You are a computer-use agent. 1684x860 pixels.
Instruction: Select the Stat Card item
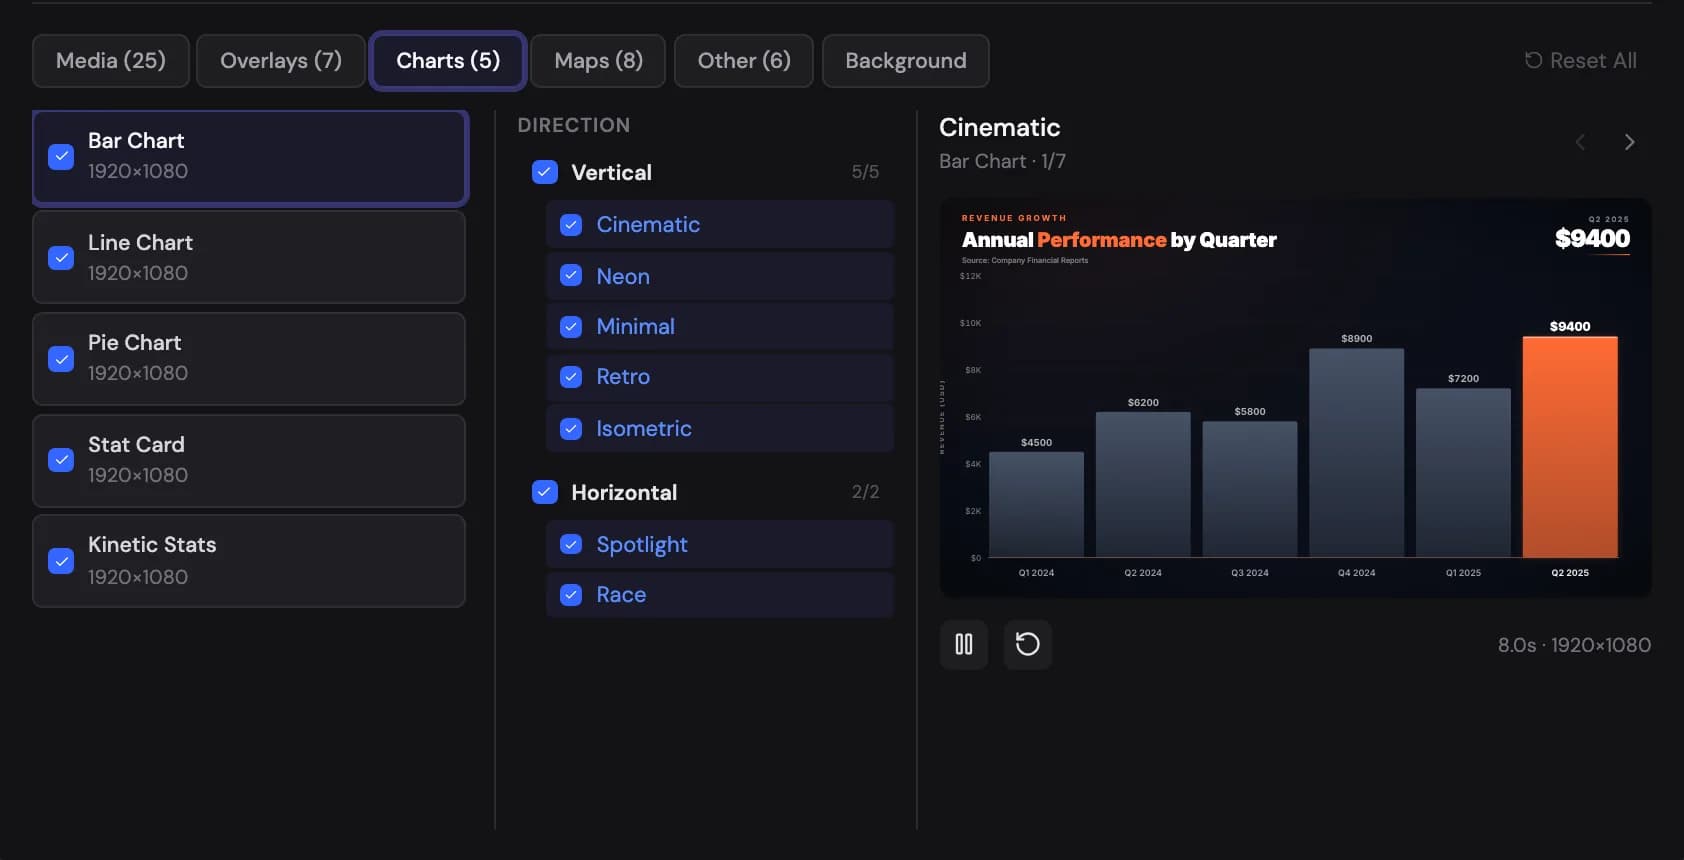(x=249, y=461)
